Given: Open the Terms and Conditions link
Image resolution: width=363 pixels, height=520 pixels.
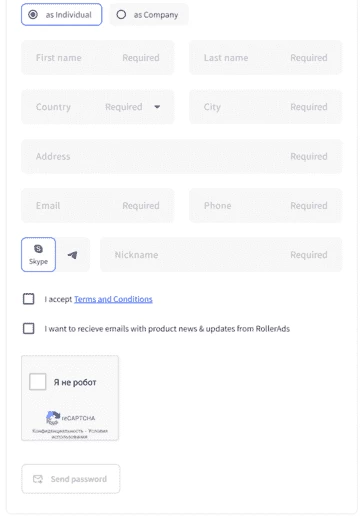Looking at the screenshot, I should 113,299.
